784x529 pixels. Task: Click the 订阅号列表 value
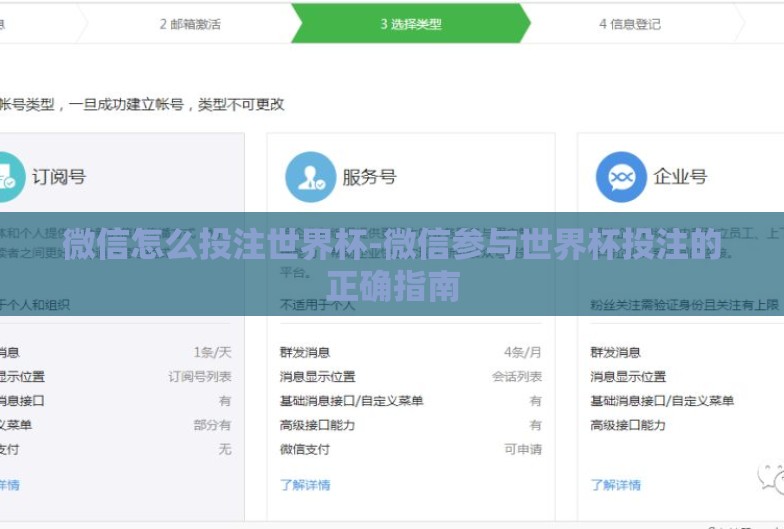[200, 376]
